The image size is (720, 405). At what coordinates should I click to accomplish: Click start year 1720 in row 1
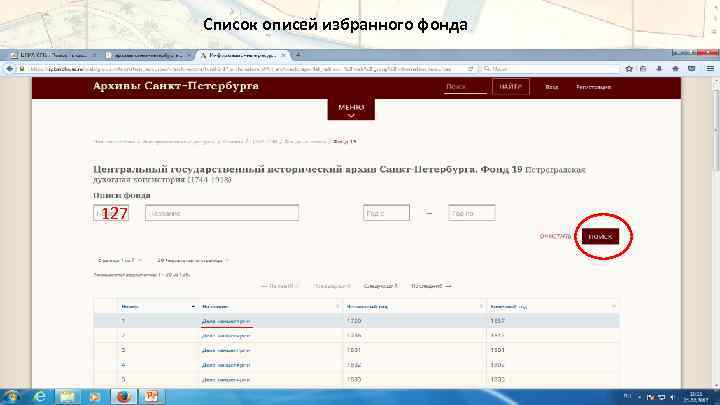click(x=354, y=321)
